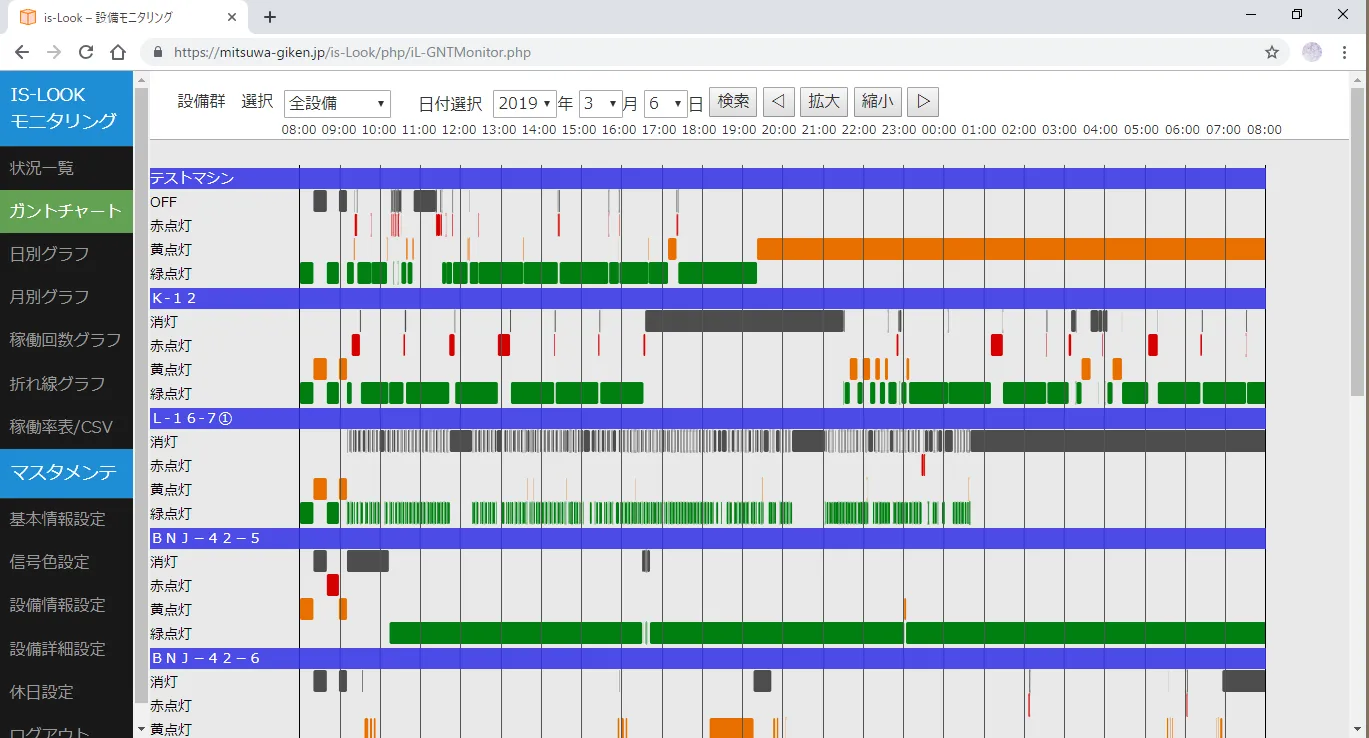
Task: Click the long orange bar in テストマシン 黄点灯
Action: (x=1011, y=249)
